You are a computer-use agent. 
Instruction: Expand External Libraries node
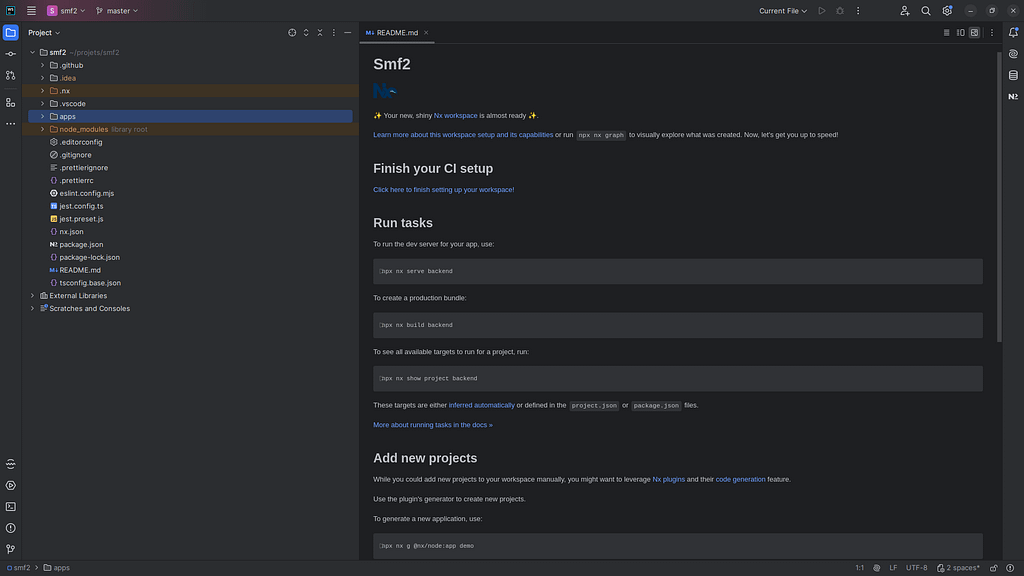pyautogui.click(x=33, y=296)
